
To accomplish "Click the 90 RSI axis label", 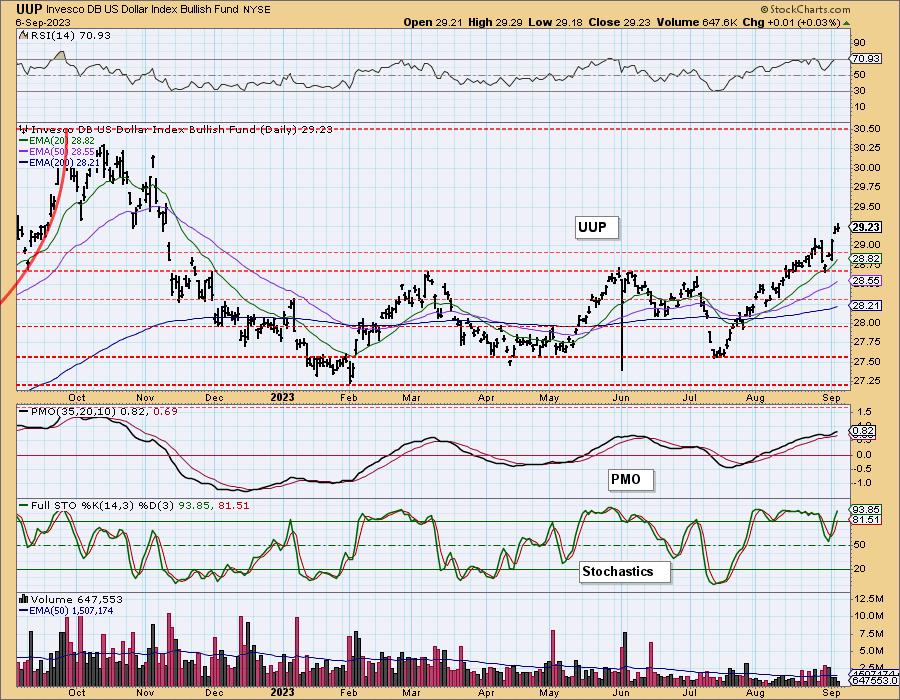I will [859, 42].
